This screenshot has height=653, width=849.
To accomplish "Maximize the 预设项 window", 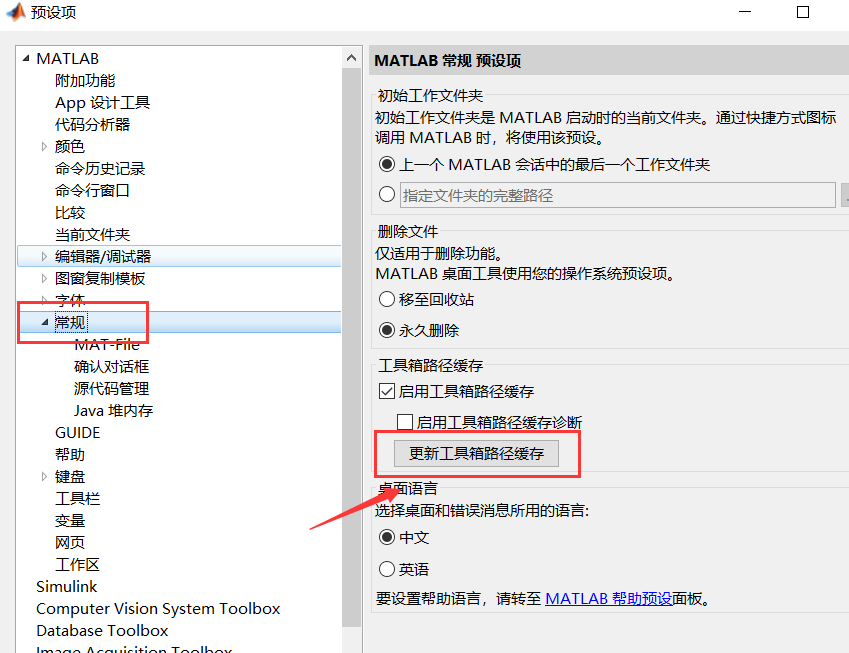I will [803, 12].
